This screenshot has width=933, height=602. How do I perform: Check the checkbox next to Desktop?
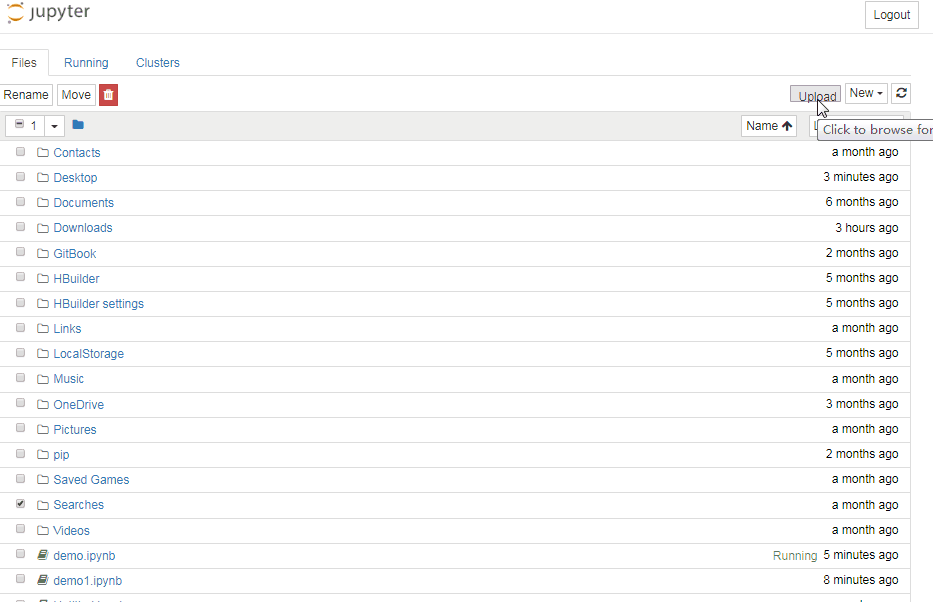(x=20, y=176)
